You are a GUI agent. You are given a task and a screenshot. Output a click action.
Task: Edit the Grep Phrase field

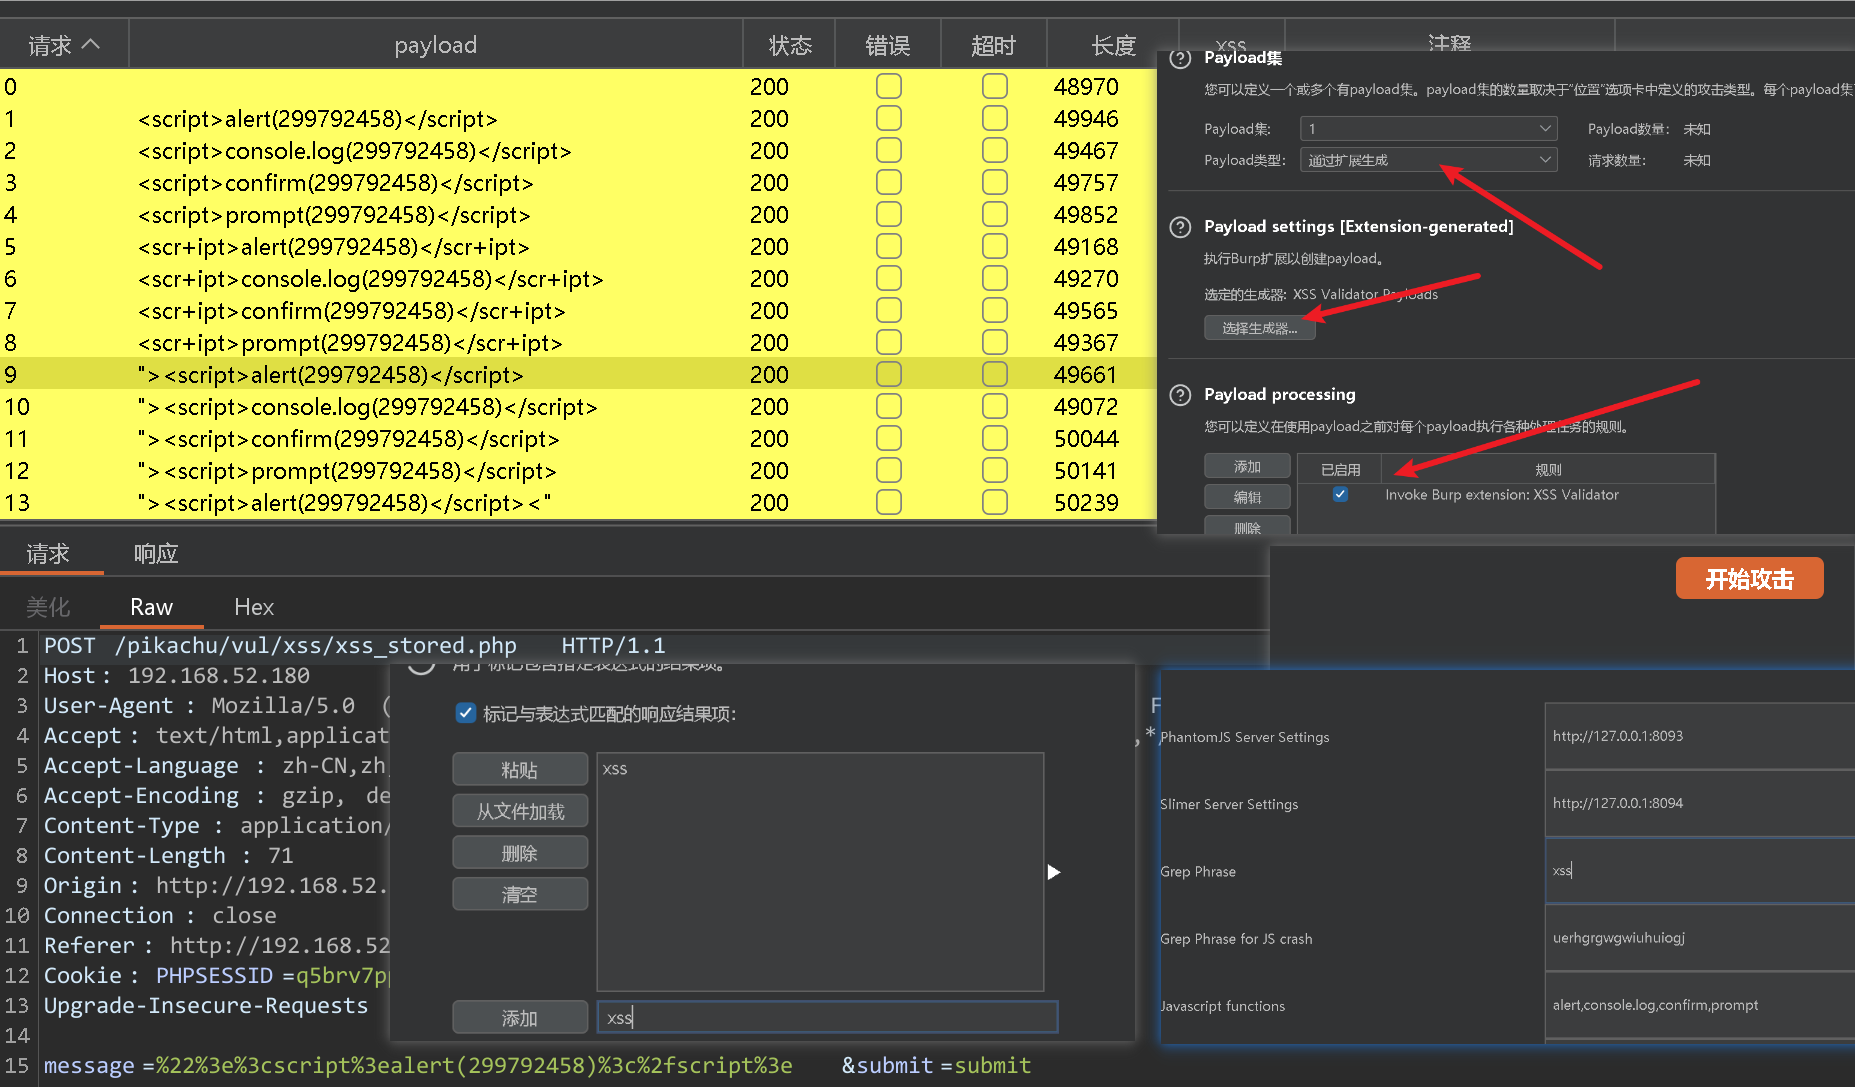pos(1699,870)
